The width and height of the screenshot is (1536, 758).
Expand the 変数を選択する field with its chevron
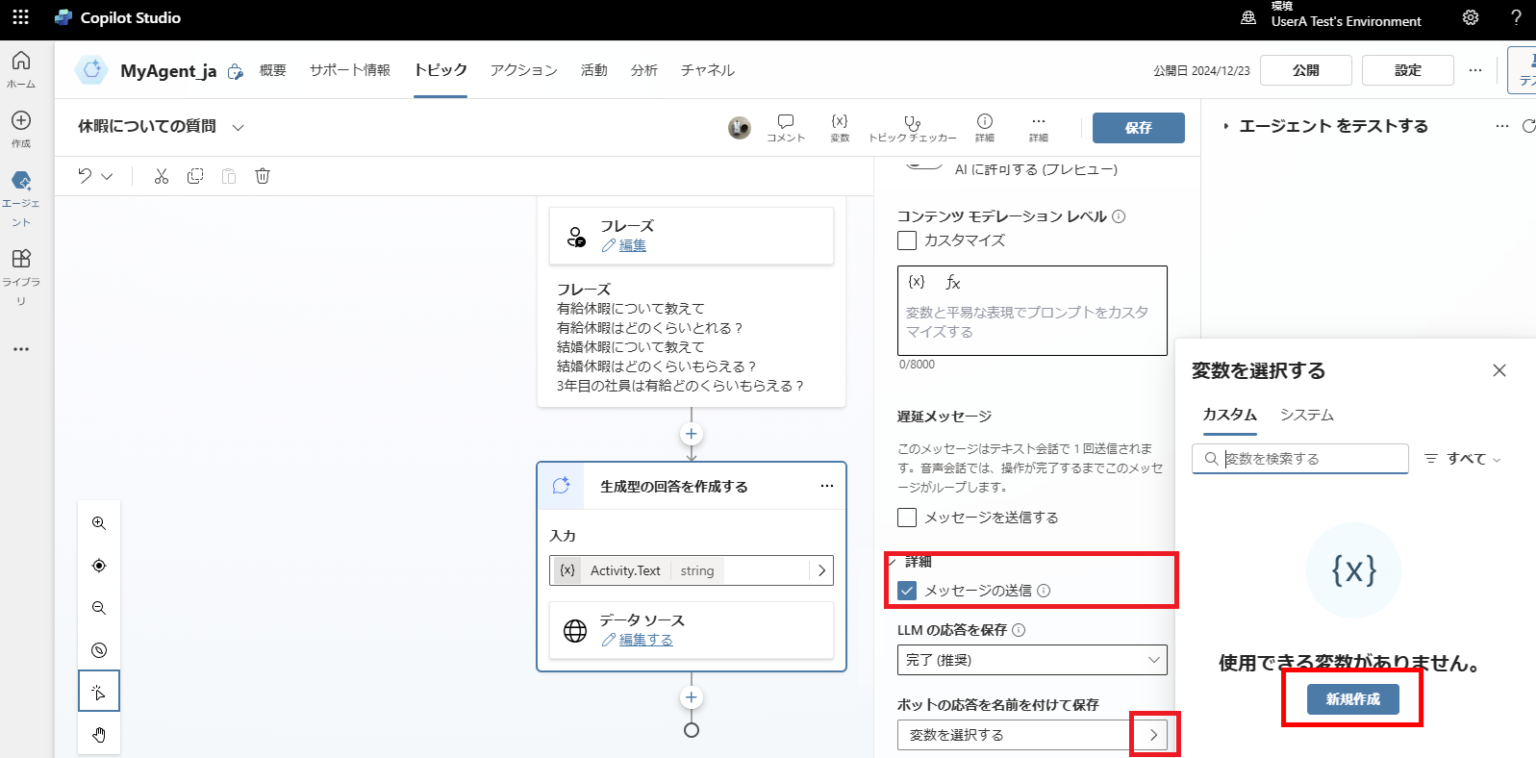1153,734
